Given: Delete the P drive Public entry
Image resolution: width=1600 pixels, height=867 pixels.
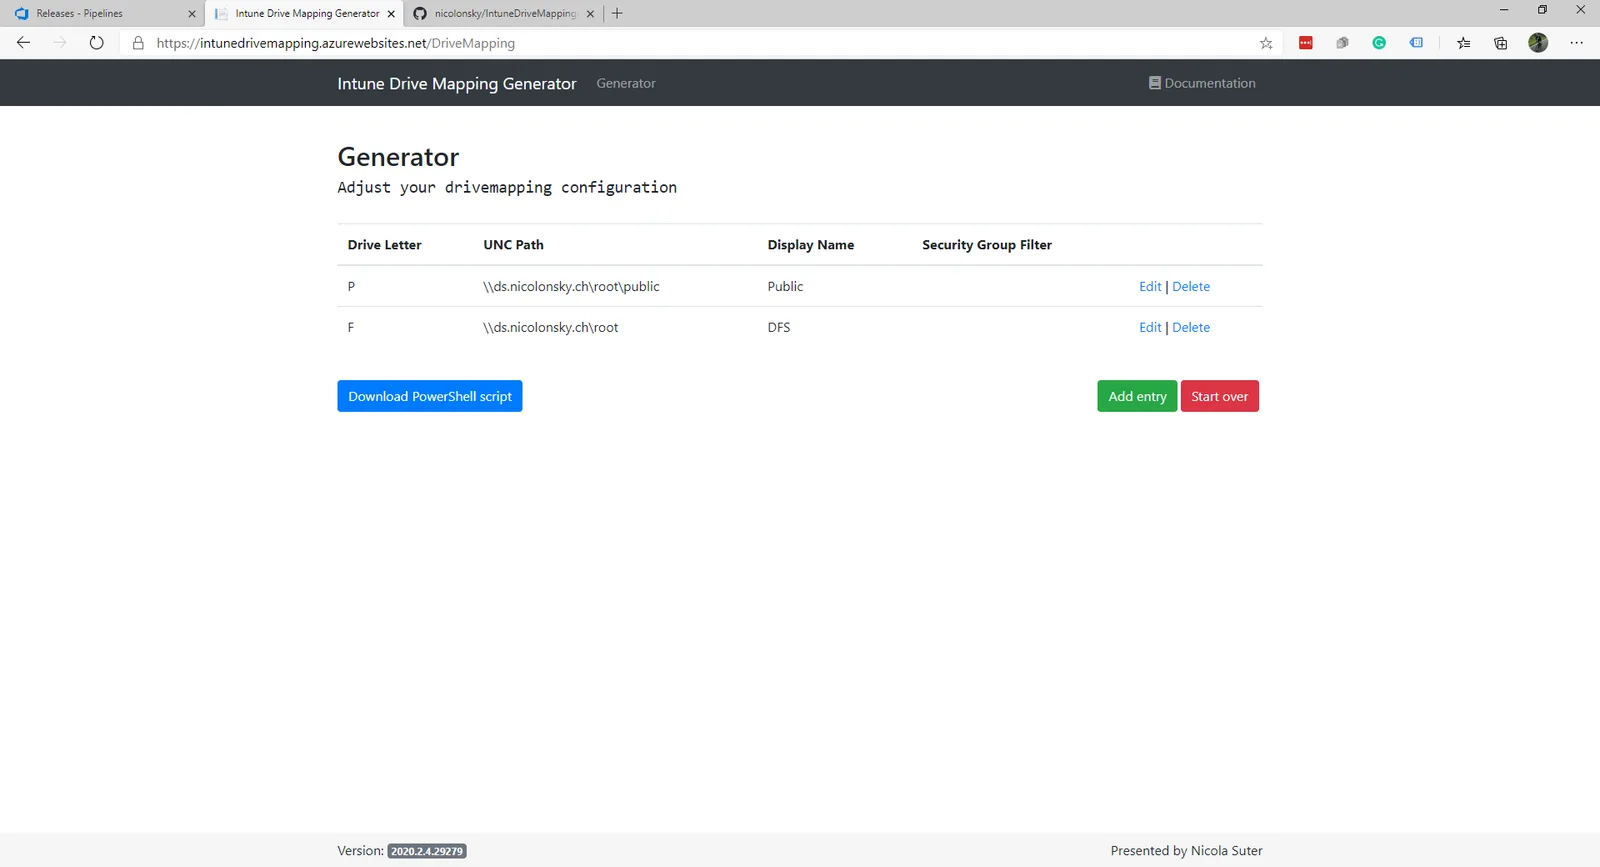Looking at the screenshot, I should tap(1191, 286).
